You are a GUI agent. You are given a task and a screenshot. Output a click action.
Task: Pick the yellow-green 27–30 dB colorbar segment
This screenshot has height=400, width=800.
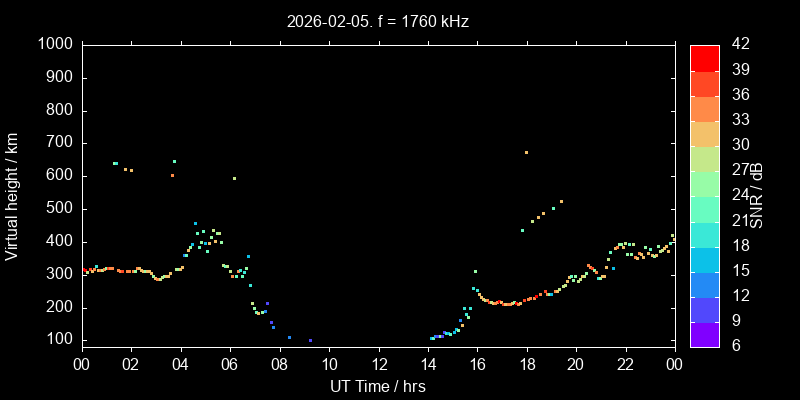[x=704, y=159]
